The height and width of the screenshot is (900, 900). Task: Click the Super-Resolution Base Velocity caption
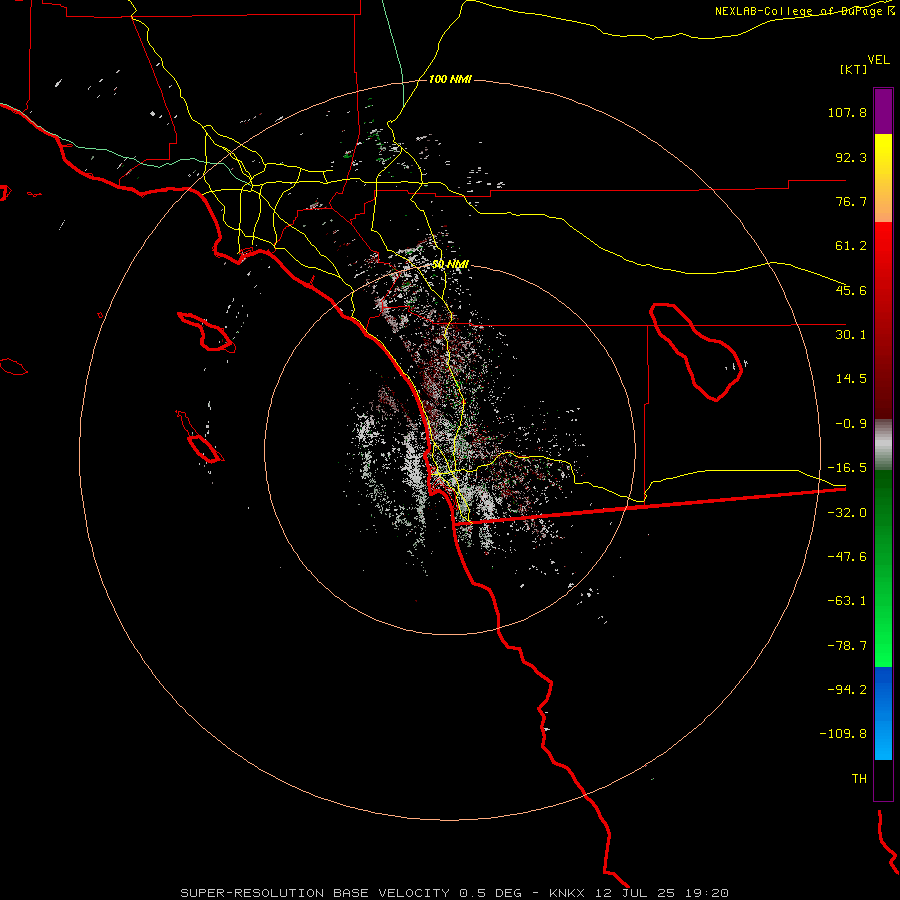[454, 893]
